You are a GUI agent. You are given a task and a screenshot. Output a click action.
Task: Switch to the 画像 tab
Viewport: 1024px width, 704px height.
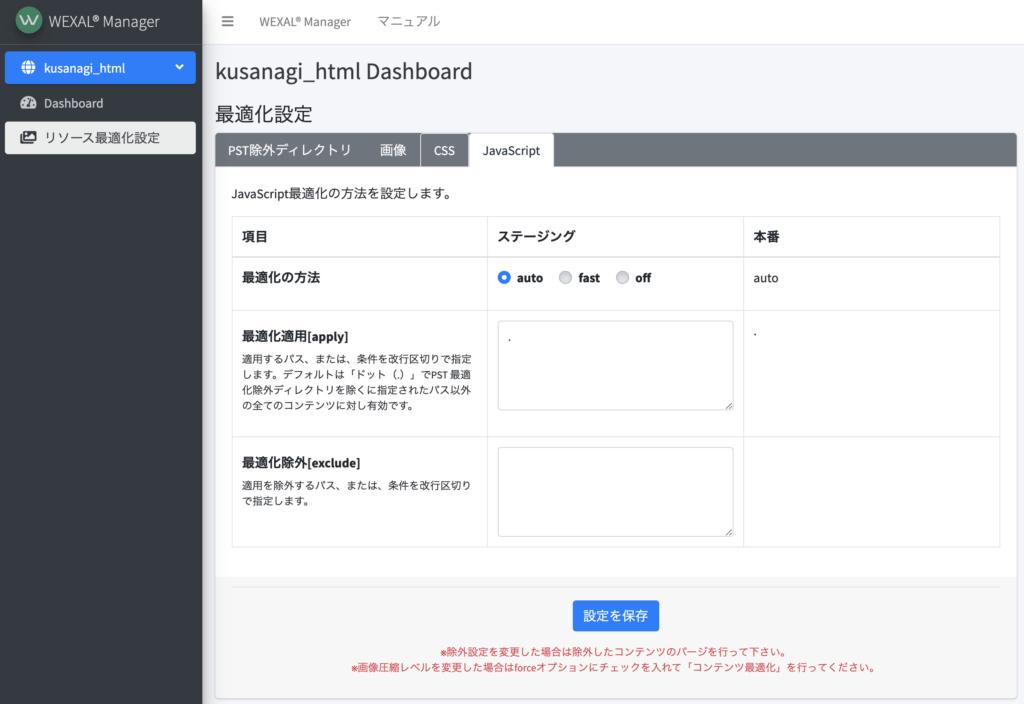point(392,150)
